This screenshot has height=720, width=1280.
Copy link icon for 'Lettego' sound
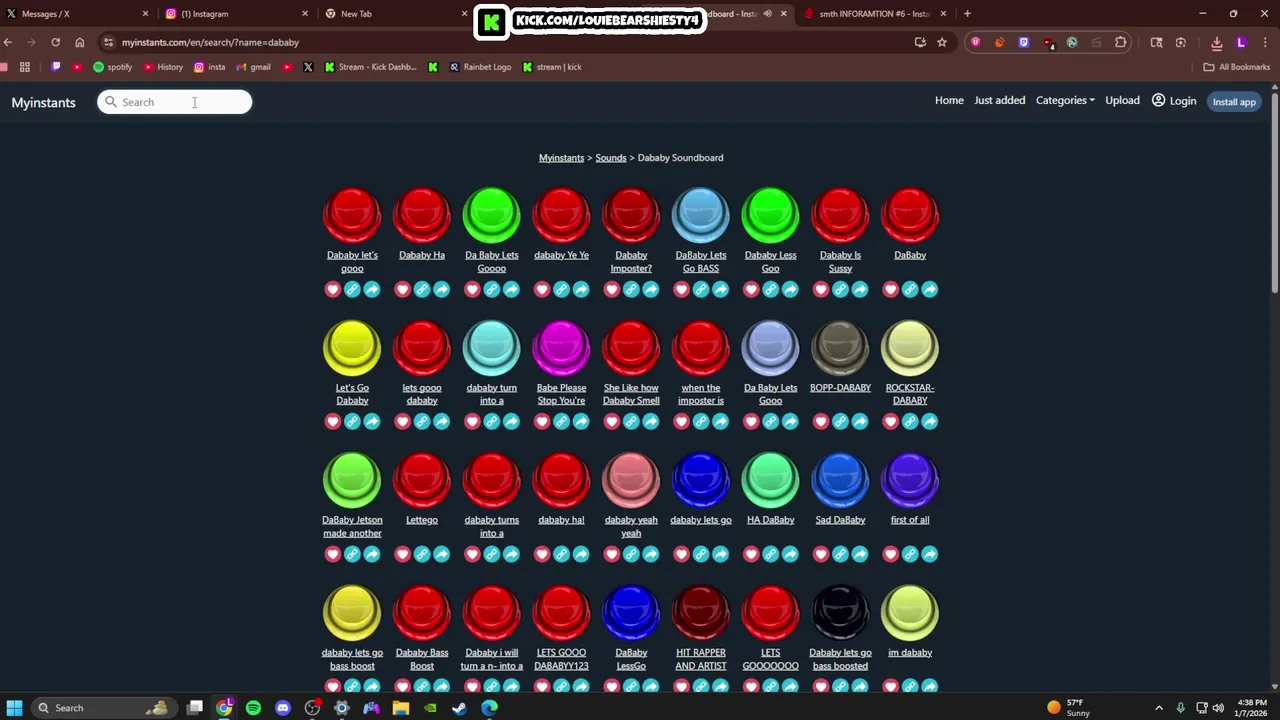pos(422,554)
